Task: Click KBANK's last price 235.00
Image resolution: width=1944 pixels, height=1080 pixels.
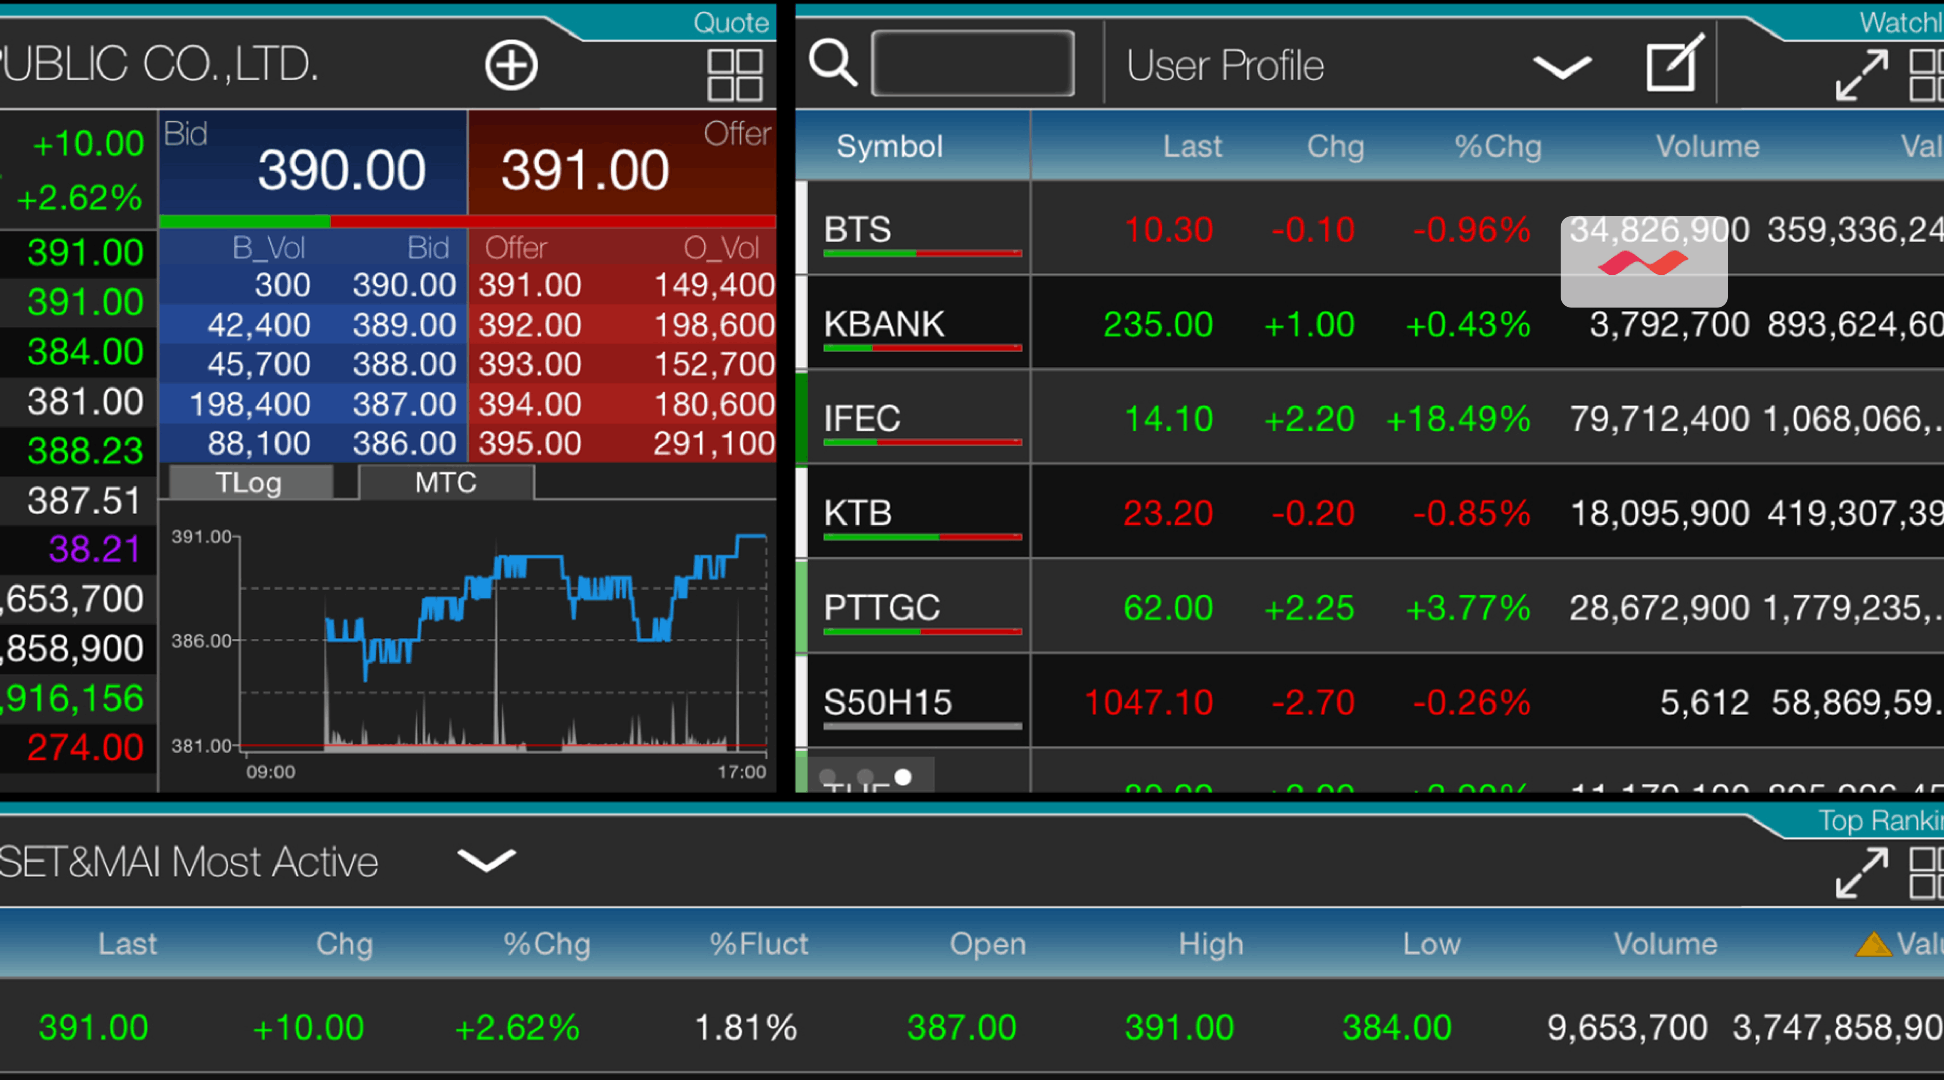Action: 1158,324
